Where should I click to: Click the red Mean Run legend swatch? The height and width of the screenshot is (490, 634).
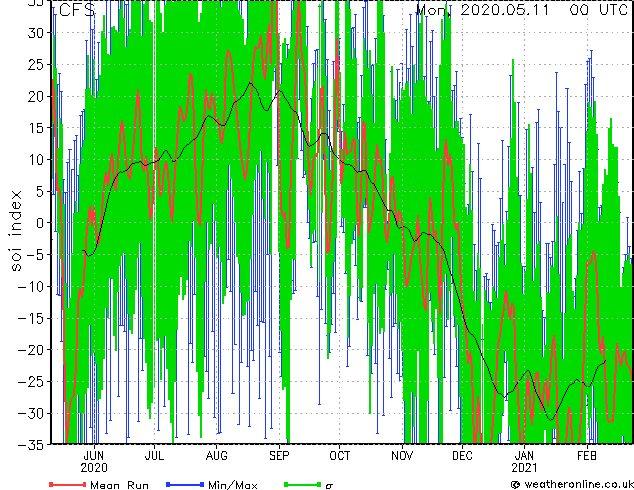pos(68,484)
